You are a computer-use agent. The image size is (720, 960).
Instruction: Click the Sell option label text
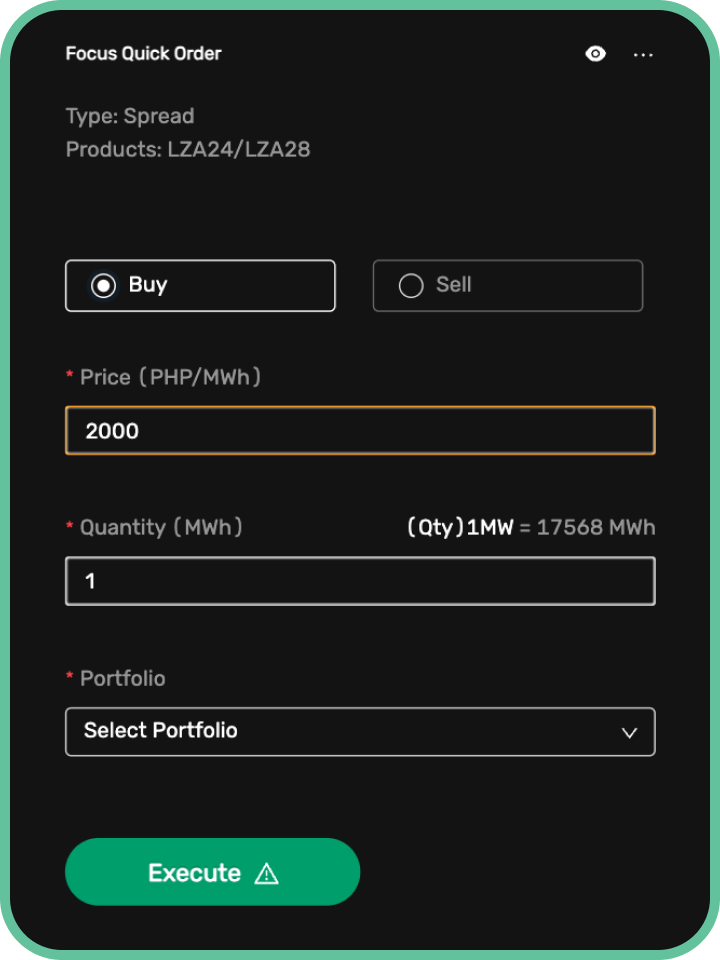[454, 285]
